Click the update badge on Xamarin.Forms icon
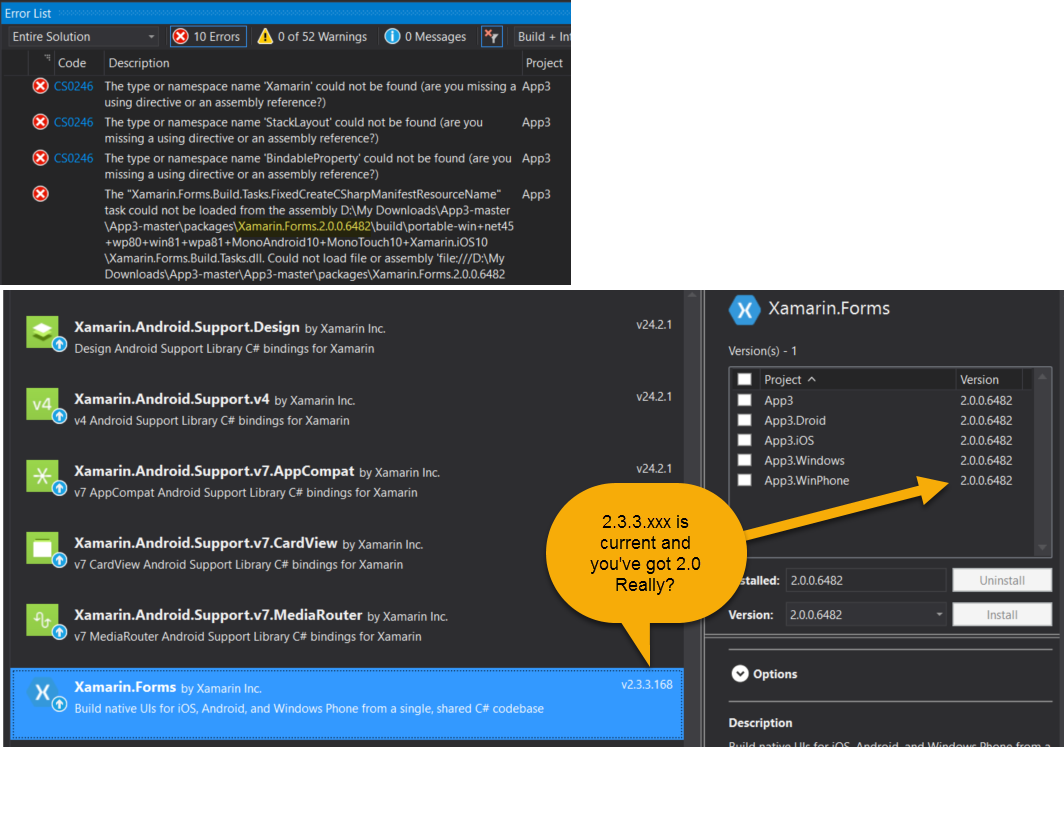The image size is (1064, 838). [x=60, y=704]
